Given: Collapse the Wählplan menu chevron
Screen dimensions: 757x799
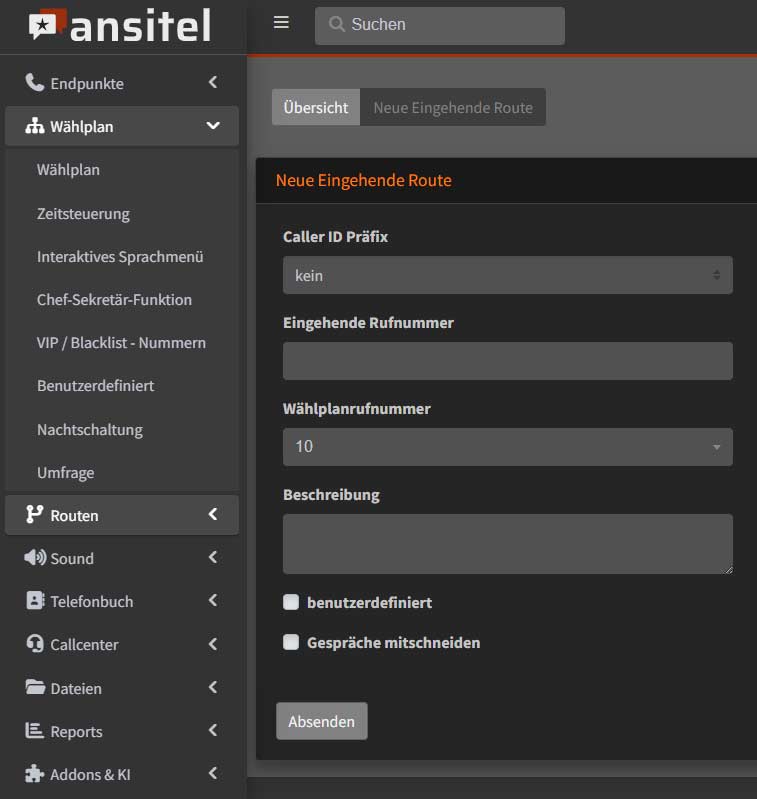Looking at the screenshot, I should pyautogui.click(x=213, y=125).
